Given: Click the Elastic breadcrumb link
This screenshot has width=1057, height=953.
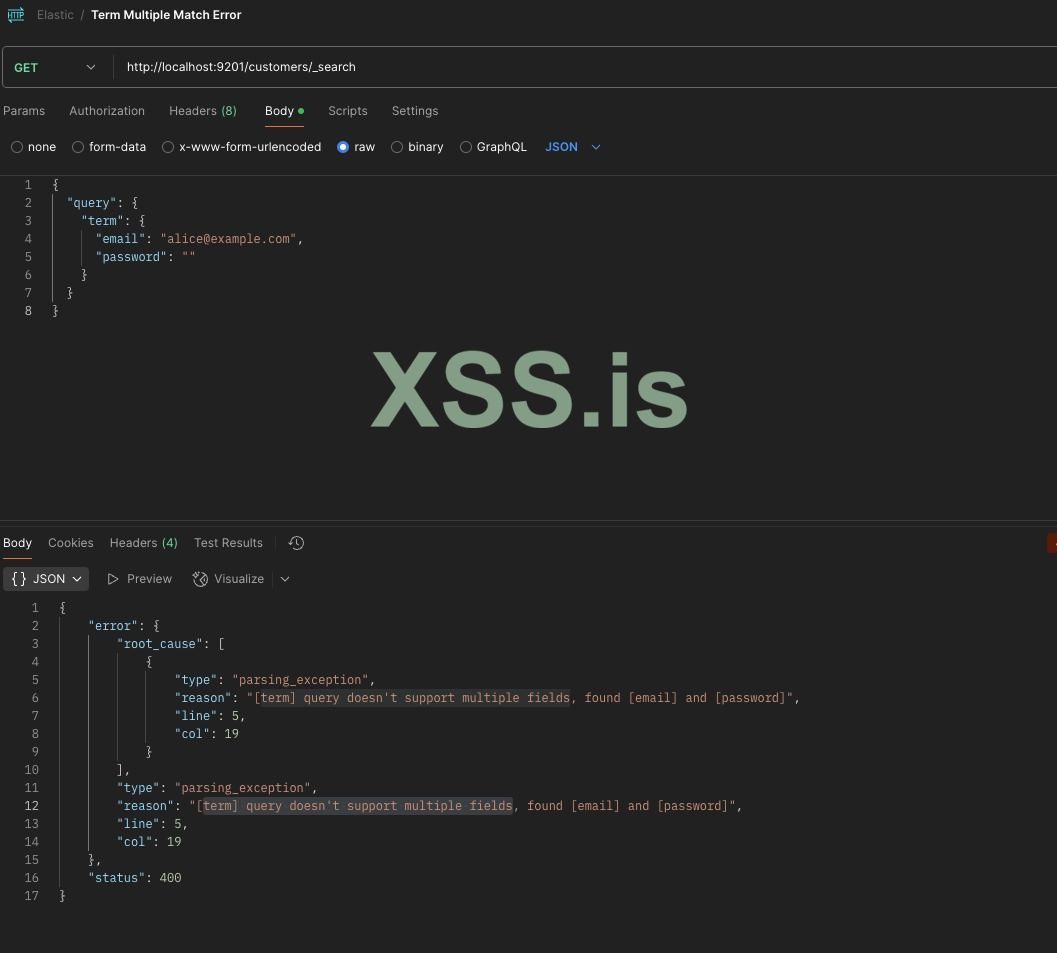Looking at the screenshot, I should tap(55, 15).
